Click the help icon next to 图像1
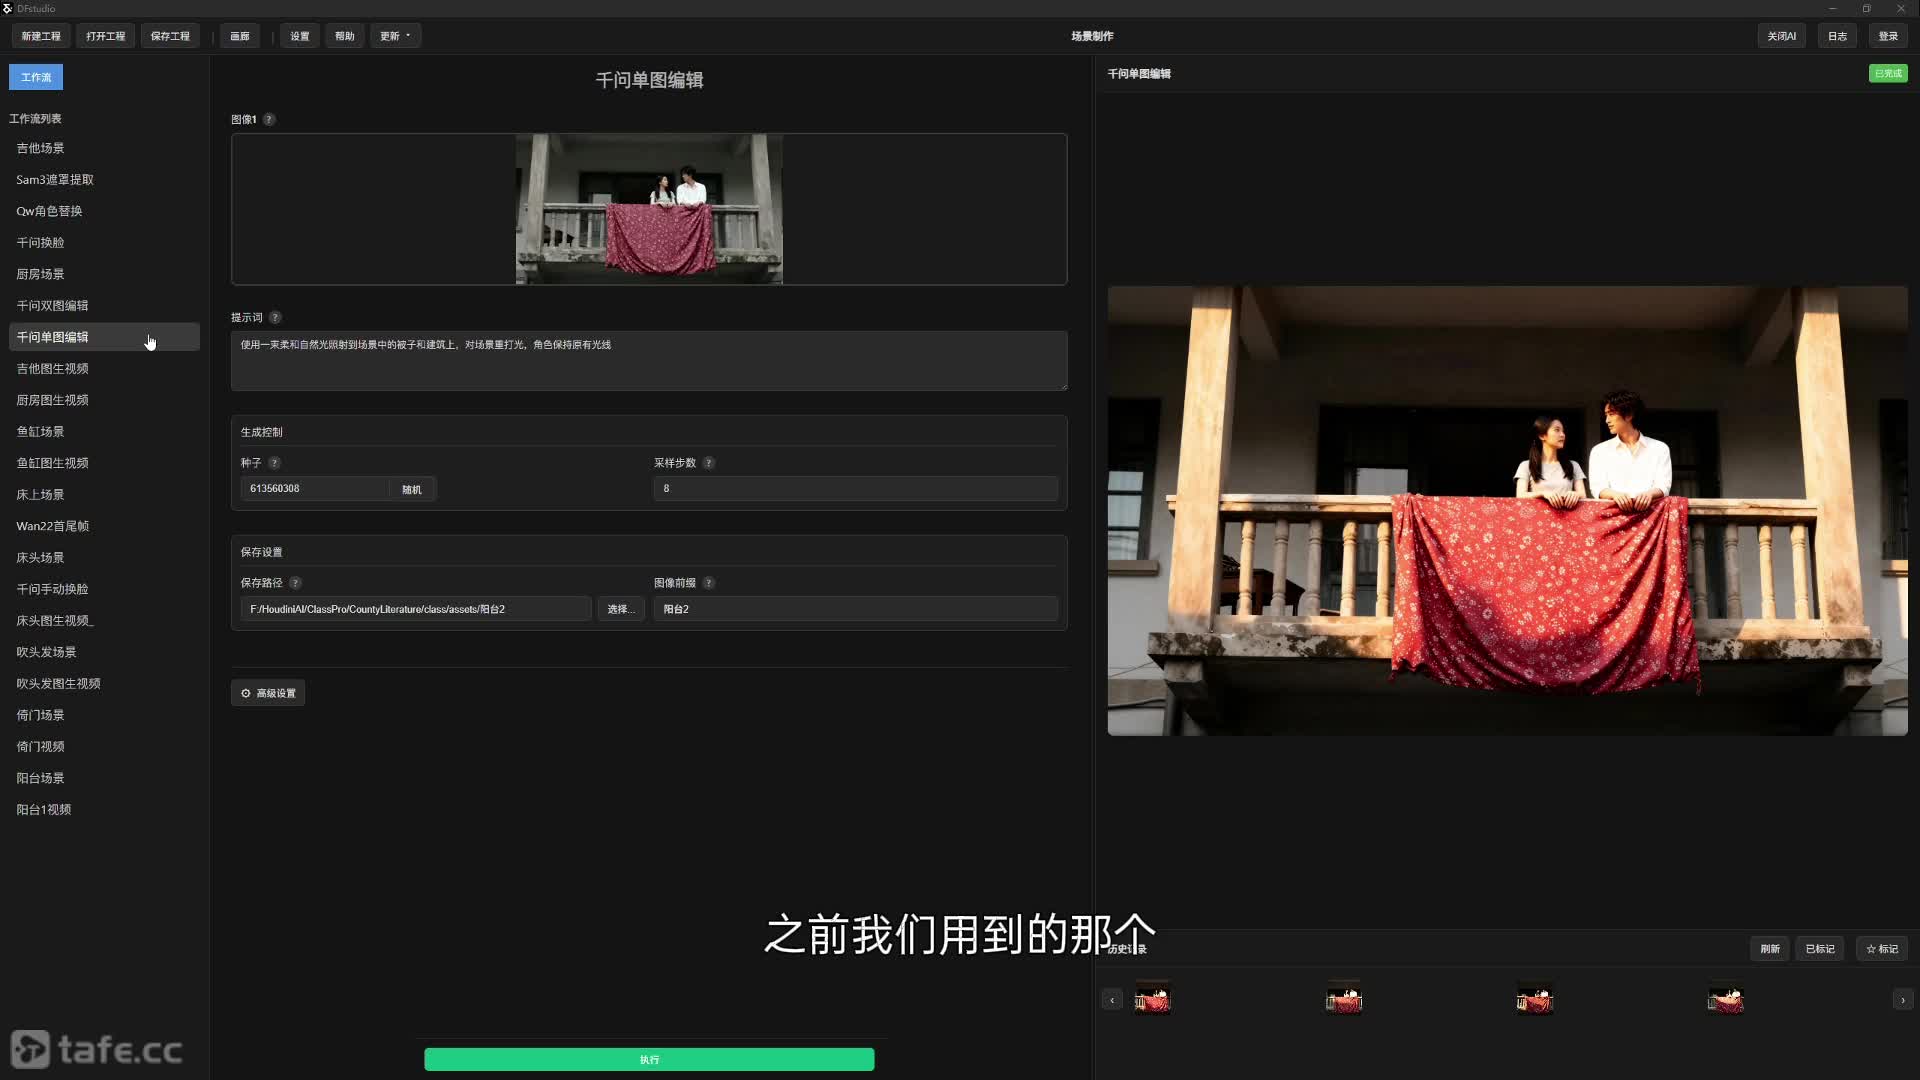 pos(269,119)
